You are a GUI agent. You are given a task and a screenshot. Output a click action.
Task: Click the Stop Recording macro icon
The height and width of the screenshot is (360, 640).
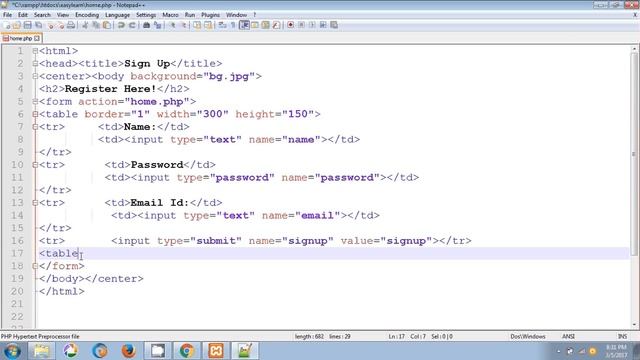[x=301, y=25]
